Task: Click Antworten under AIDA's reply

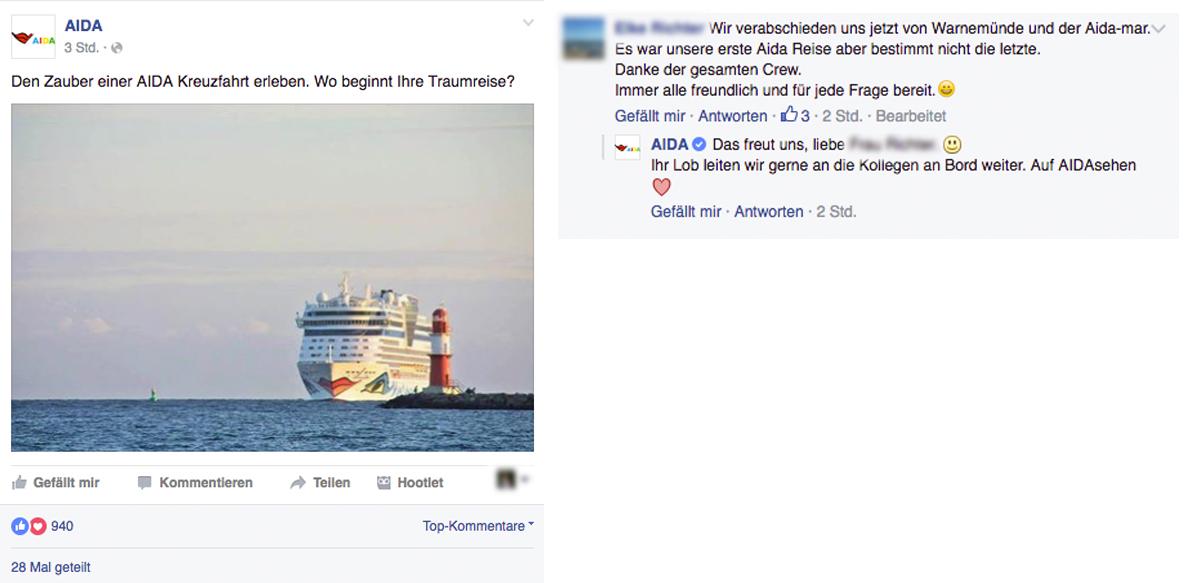Action: 769,212
